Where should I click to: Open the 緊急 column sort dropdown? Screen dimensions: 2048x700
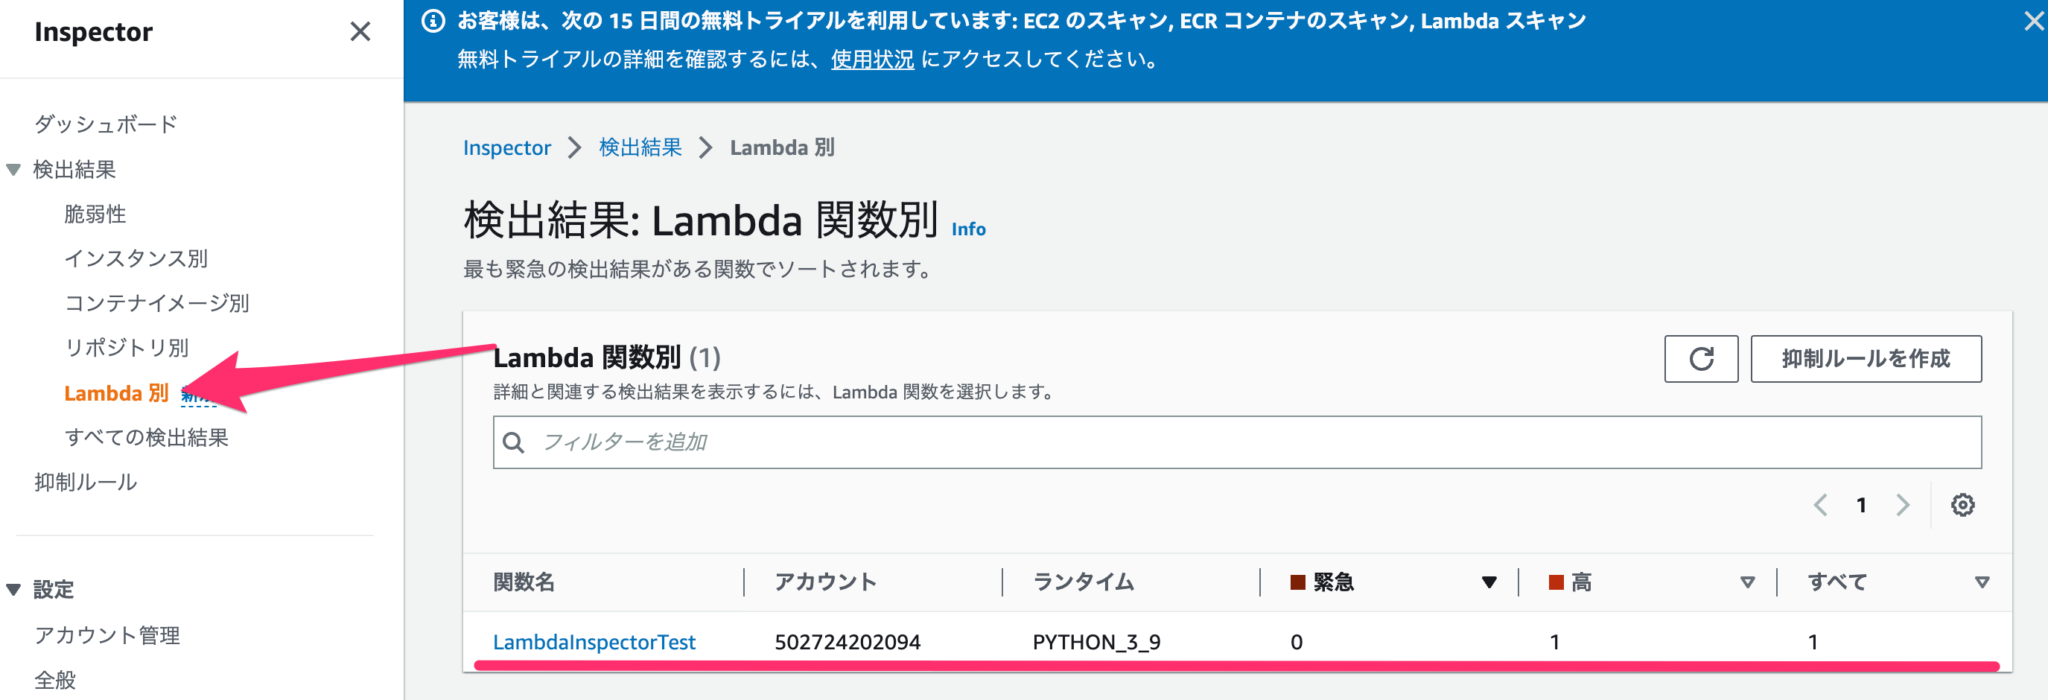point(1489,581)
